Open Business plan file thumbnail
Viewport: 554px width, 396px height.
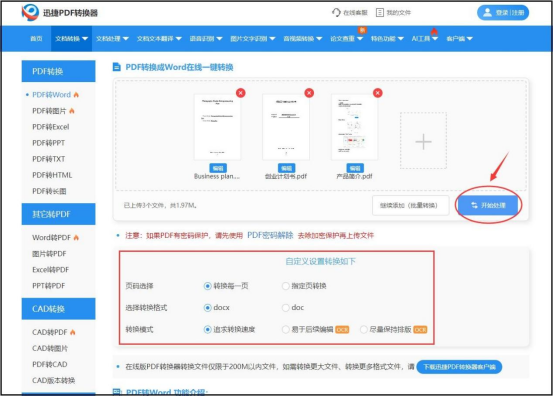tap(217, 127)
